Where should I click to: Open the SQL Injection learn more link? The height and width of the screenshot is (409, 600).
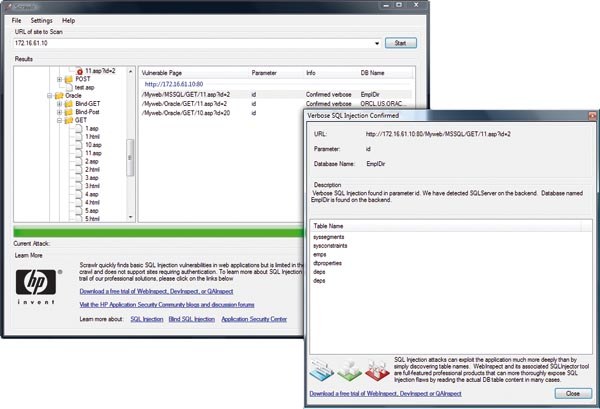point(147,319)
